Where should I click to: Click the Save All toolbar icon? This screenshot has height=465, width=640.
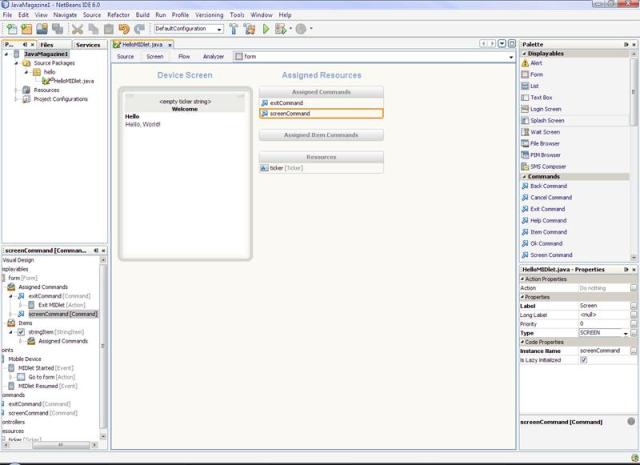point(57,29)
